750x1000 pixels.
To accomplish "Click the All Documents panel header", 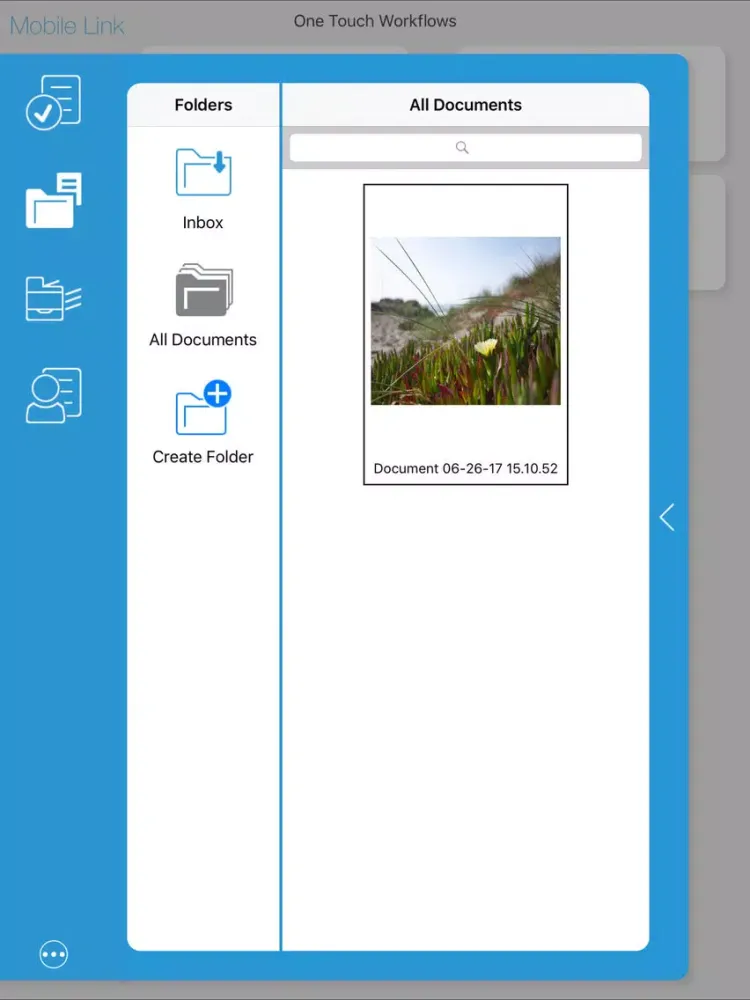I will [x=465, y=105].
